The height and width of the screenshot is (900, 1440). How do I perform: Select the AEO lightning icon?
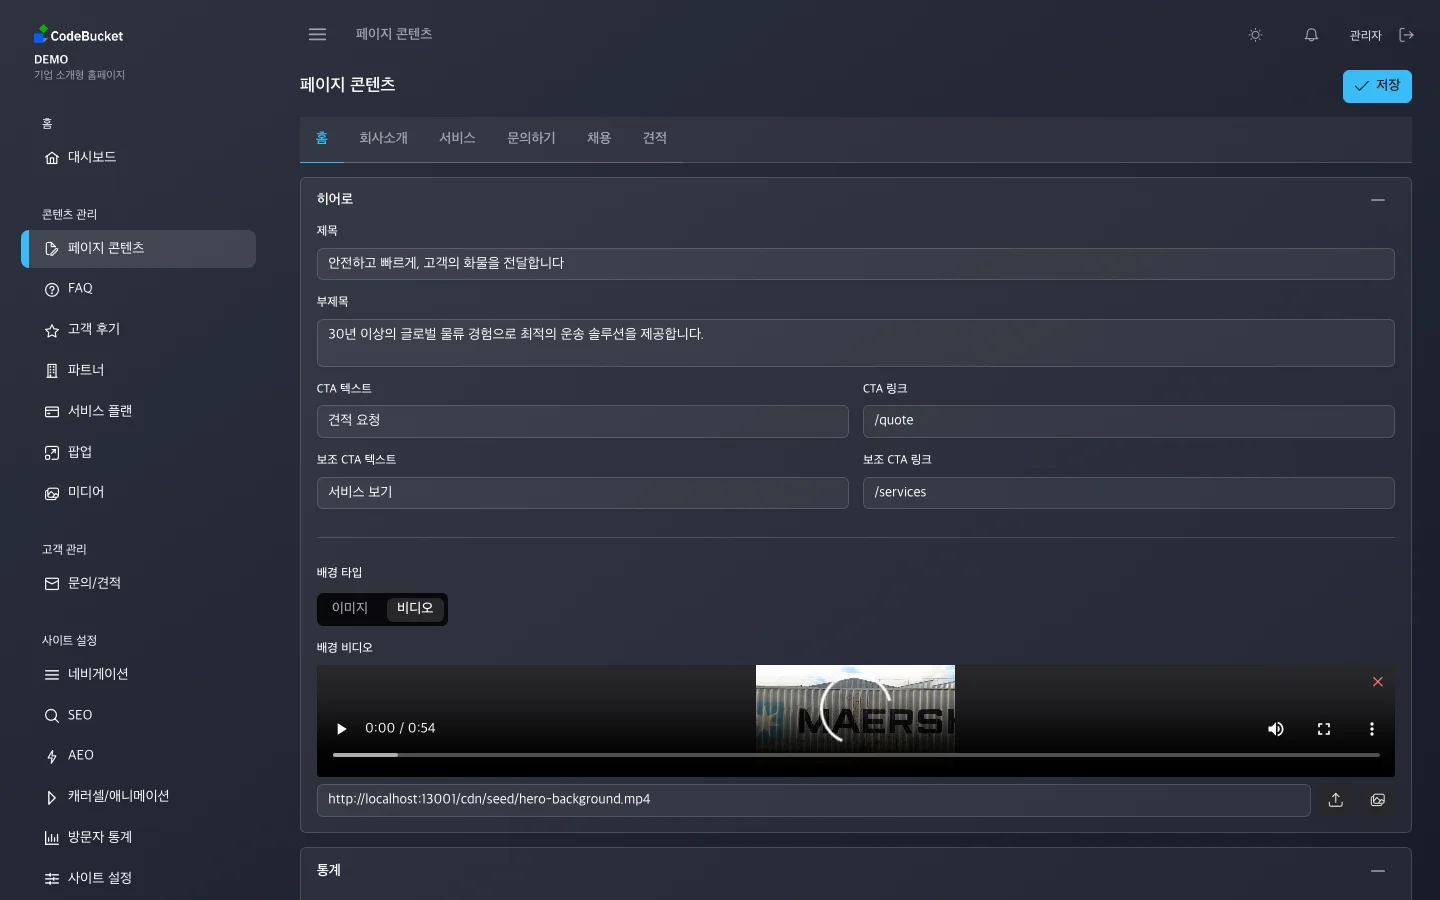pyautogui.click(x=52, y=757)
